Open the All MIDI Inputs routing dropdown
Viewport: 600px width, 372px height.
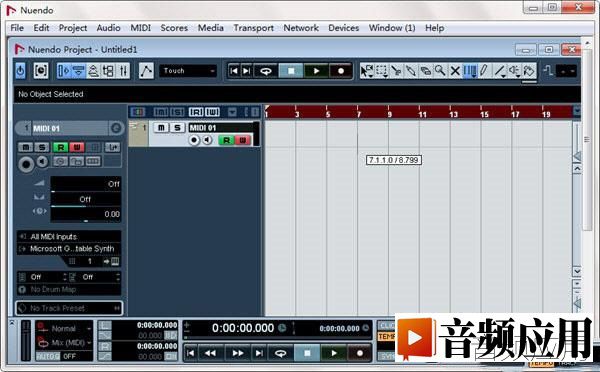69,237
